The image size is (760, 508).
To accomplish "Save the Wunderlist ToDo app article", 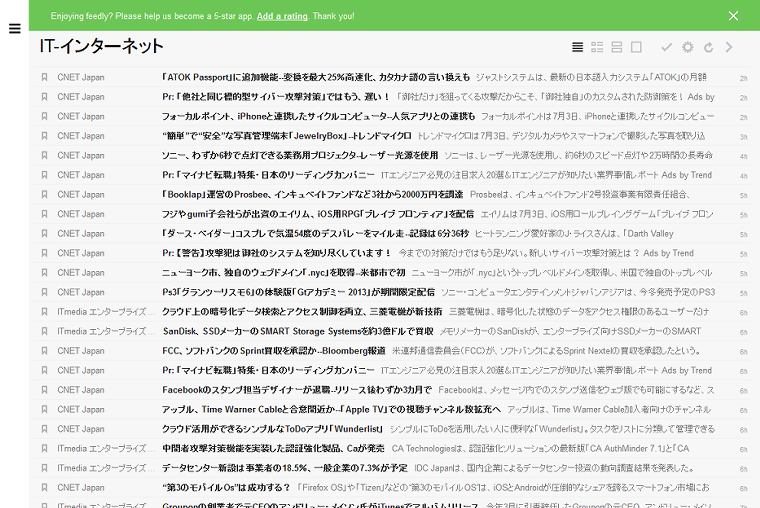I will (x=44, y=429).
